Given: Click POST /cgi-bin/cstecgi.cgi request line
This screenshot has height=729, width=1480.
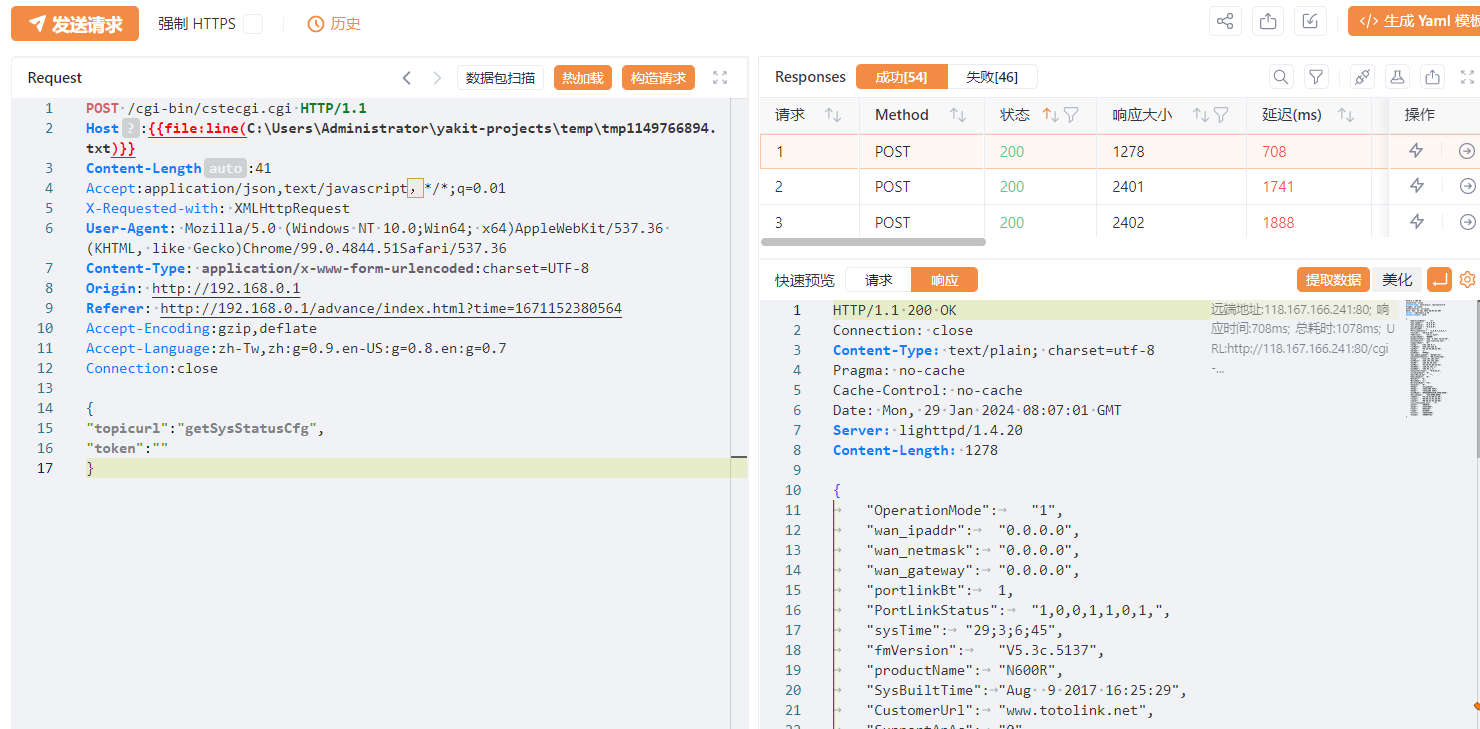Looking at the screenshot, I should pyautogui.click(x=226, y=108).
